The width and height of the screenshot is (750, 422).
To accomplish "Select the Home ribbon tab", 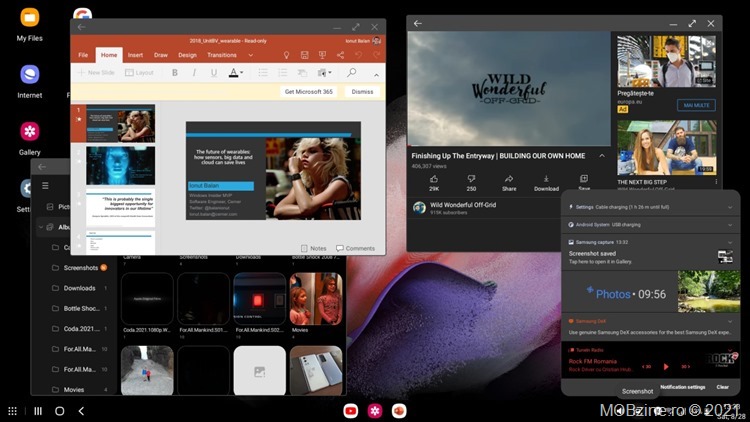I will pos(109,55).
